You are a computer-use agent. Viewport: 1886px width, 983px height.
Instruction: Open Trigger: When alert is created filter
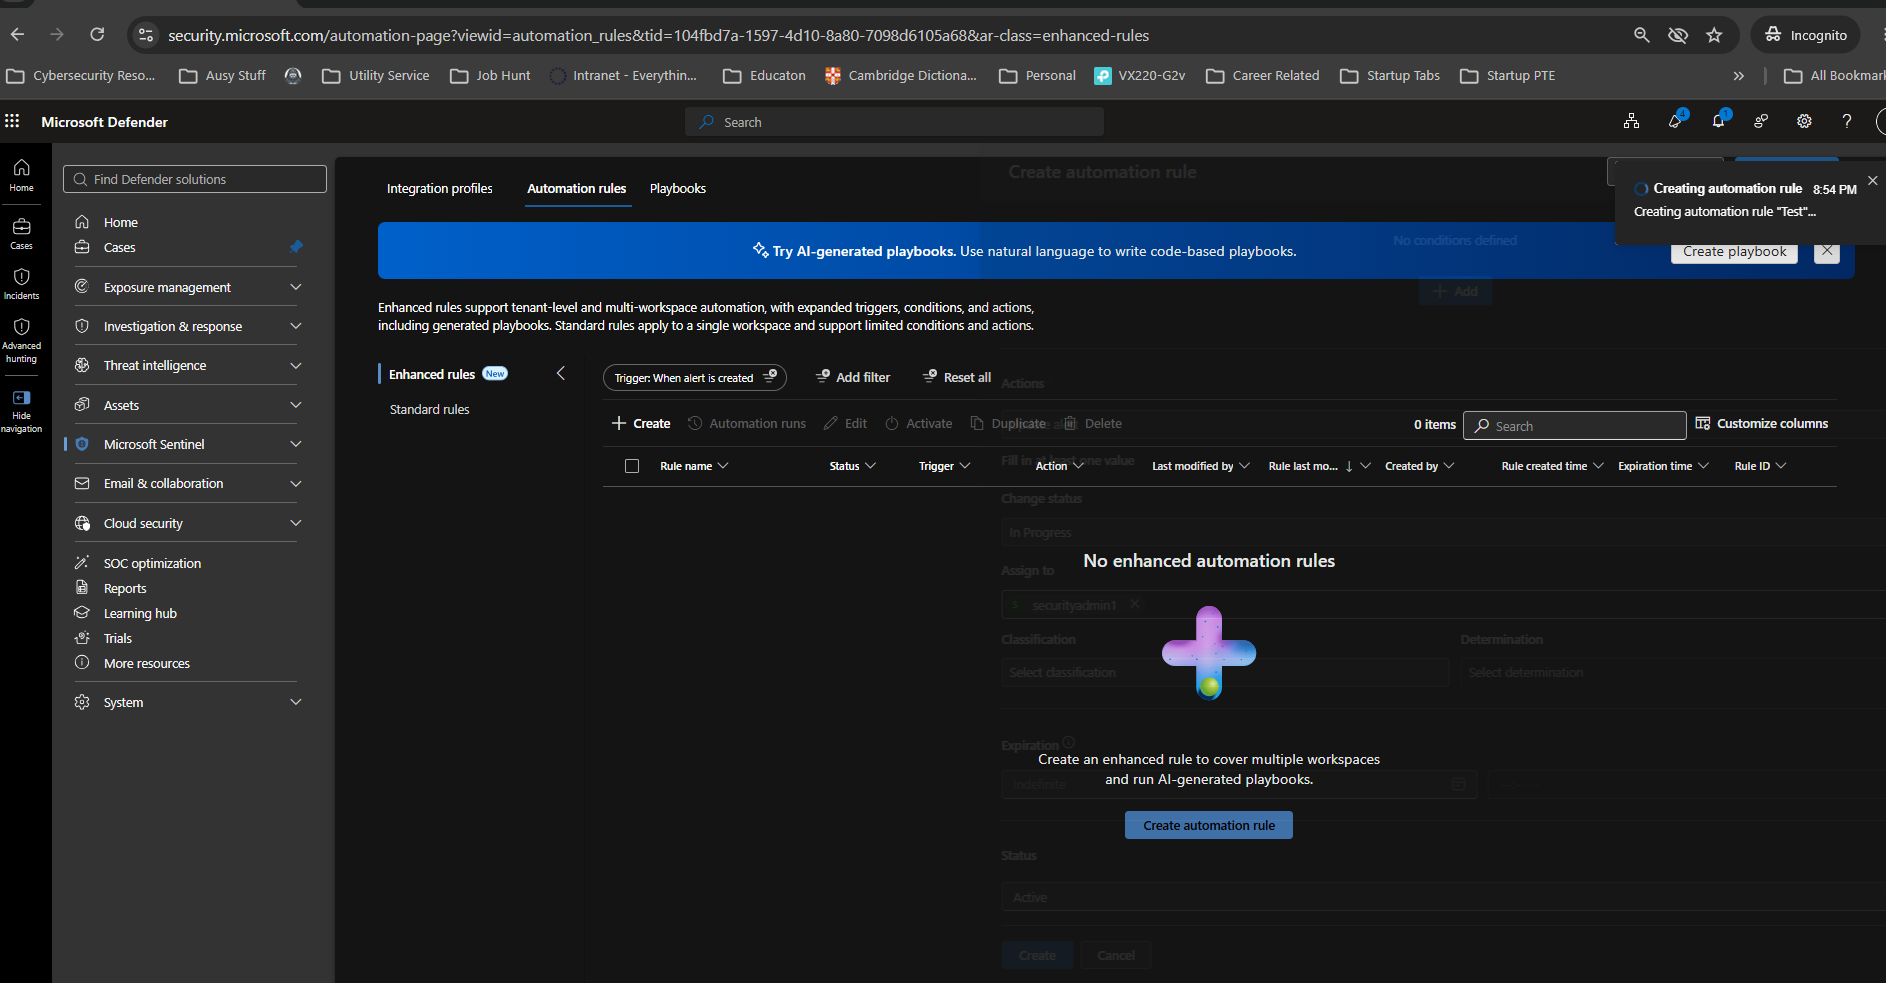694,377
